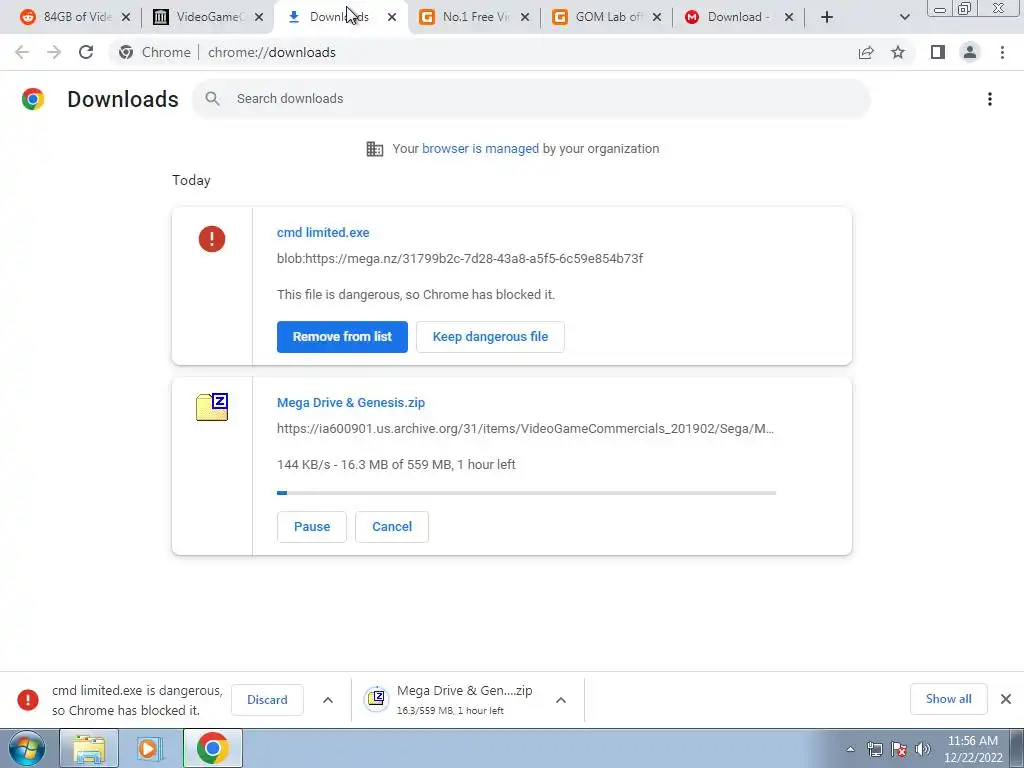1024x768 pixels.
Task: Click the taskbar clock showing 11:56 AM
Action: [x=972, y=749]
